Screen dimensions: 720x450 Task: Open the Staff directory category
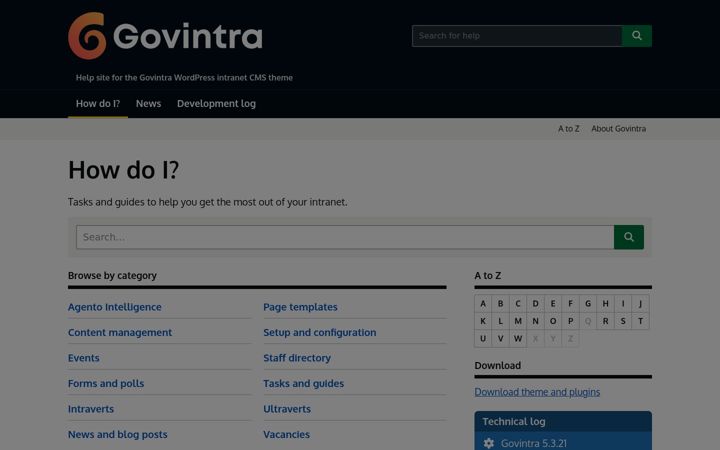coord(297,358)
